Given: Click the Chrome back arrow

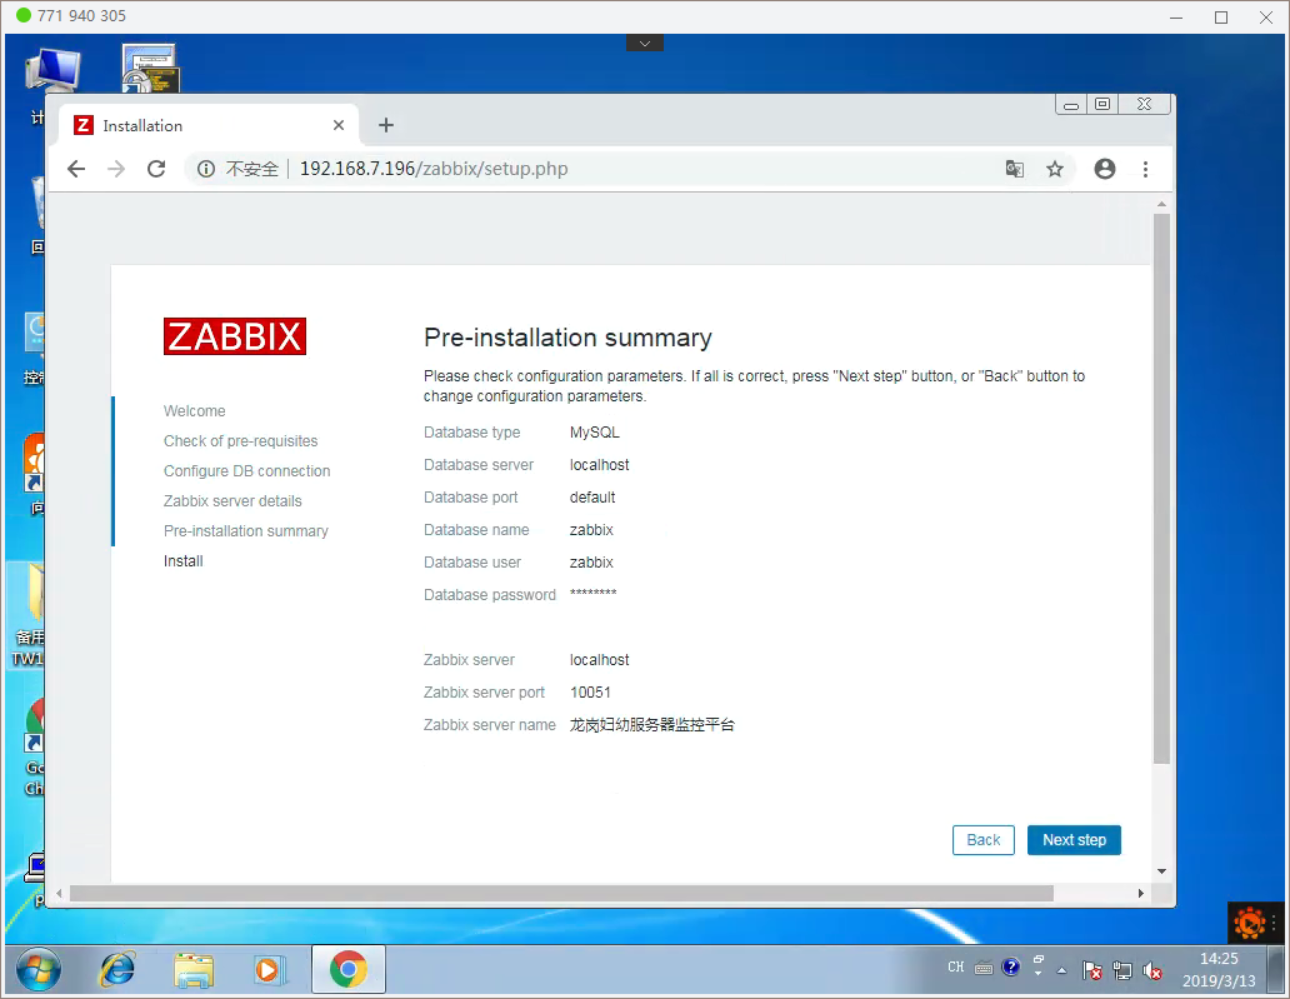Looking at the screenshot, I should 76,169.
